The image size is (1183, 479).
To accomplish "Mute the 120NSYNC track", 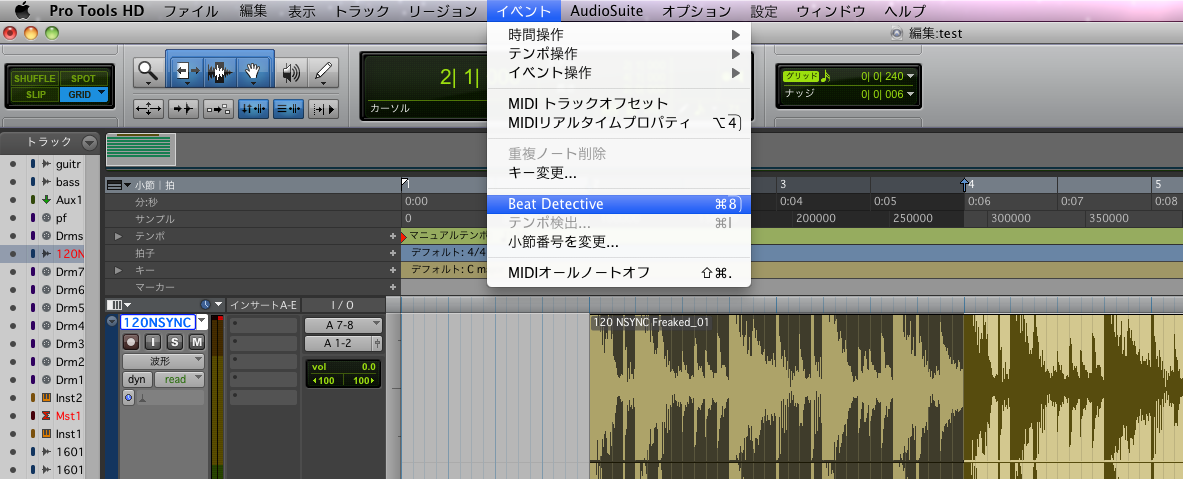I will click(x=196, y=342).
